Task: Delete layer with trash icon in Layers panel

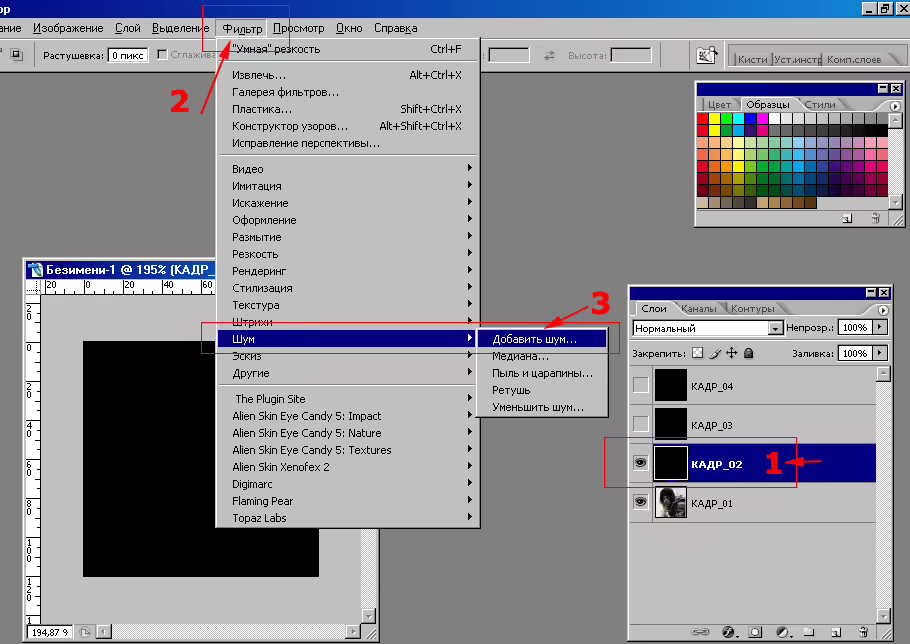Action: point(863,632)
